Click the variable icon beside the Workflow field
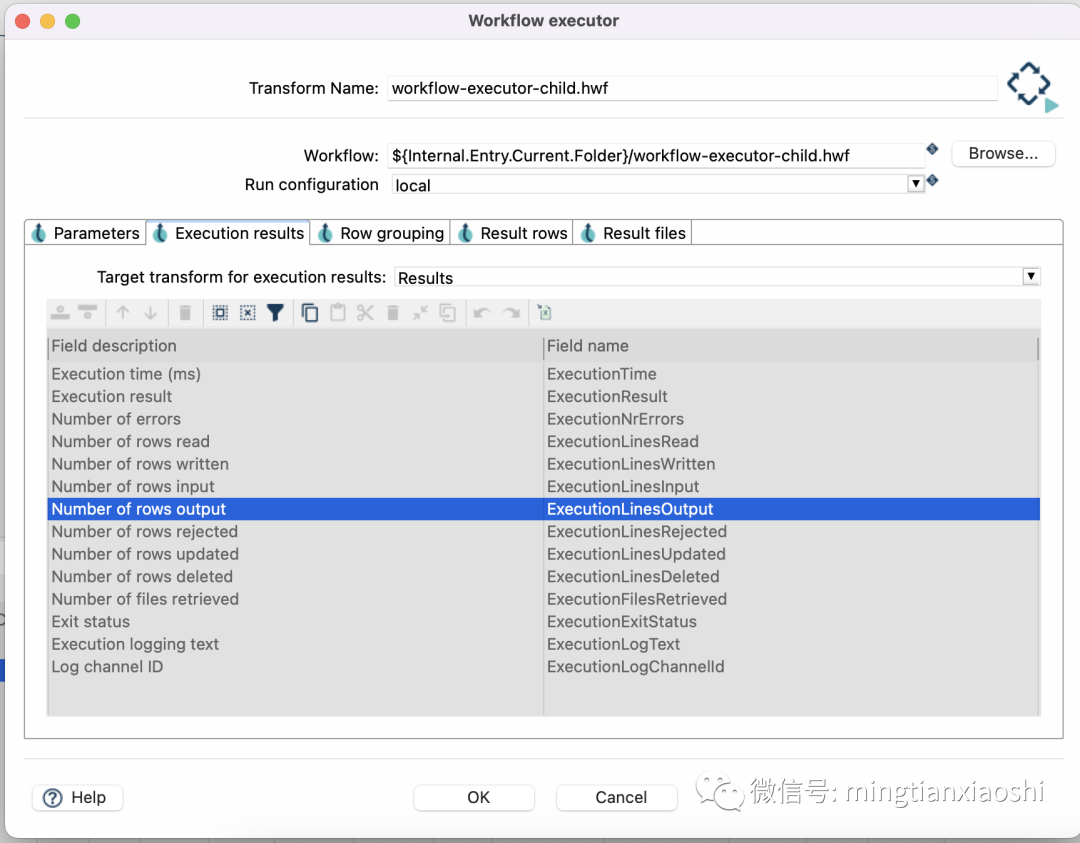Viewport: 1080px width, 843px height. [x=932, y=148]
